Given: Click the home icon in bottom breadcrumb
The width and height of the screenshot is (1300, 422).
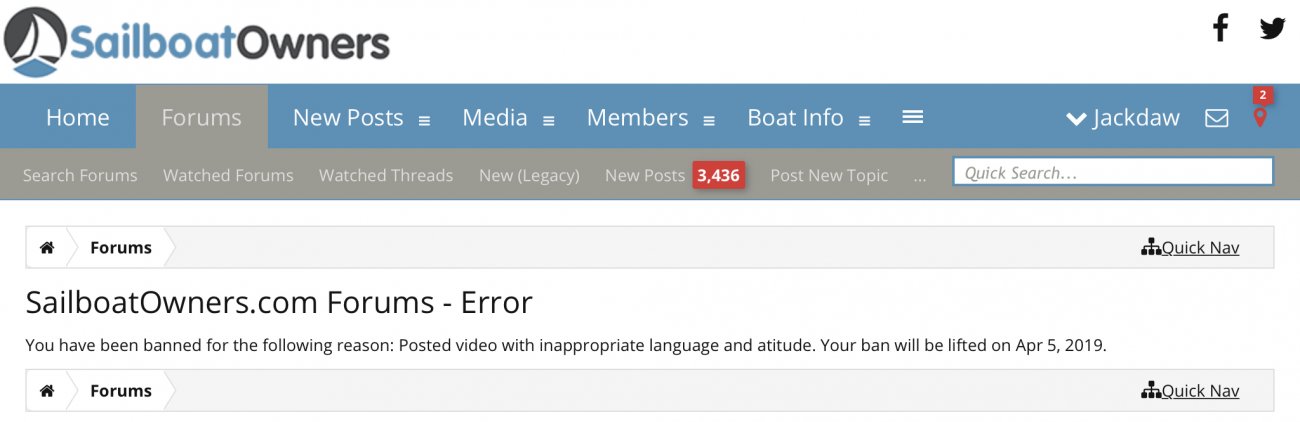Looking at the screenshot, I should click(x=47, y=391).
